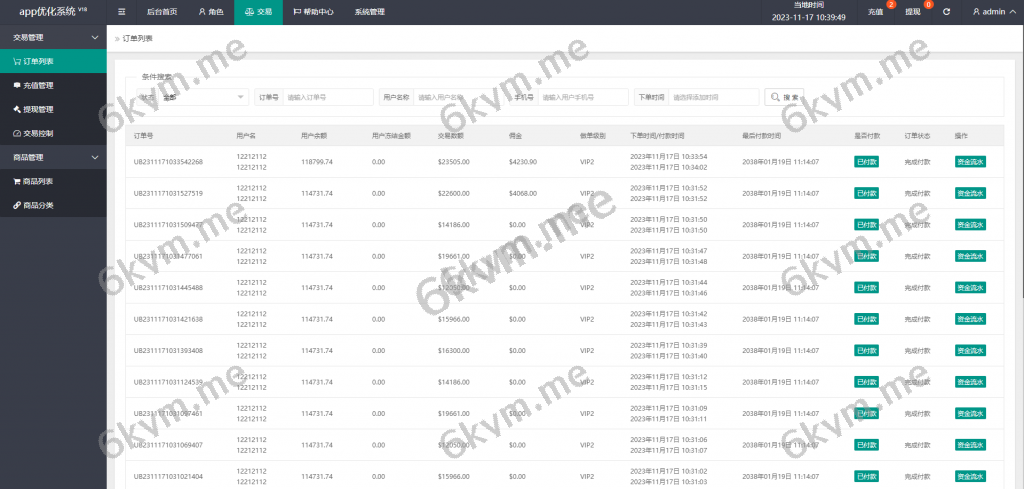Click the 提现 notification badge item
Screen dimensions: 1024x489
914,12
